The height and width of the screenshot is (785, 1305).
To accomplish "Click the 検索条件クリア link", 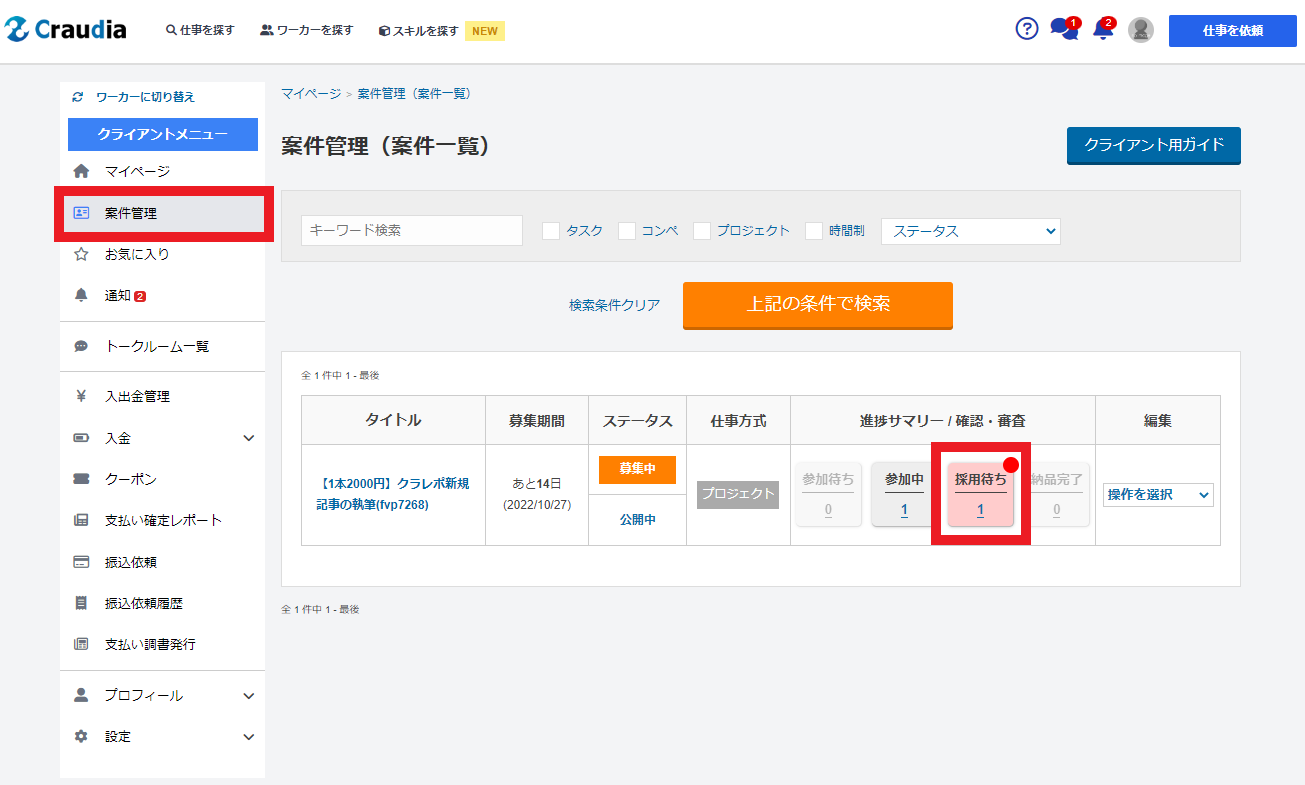I will coord(614,305).
